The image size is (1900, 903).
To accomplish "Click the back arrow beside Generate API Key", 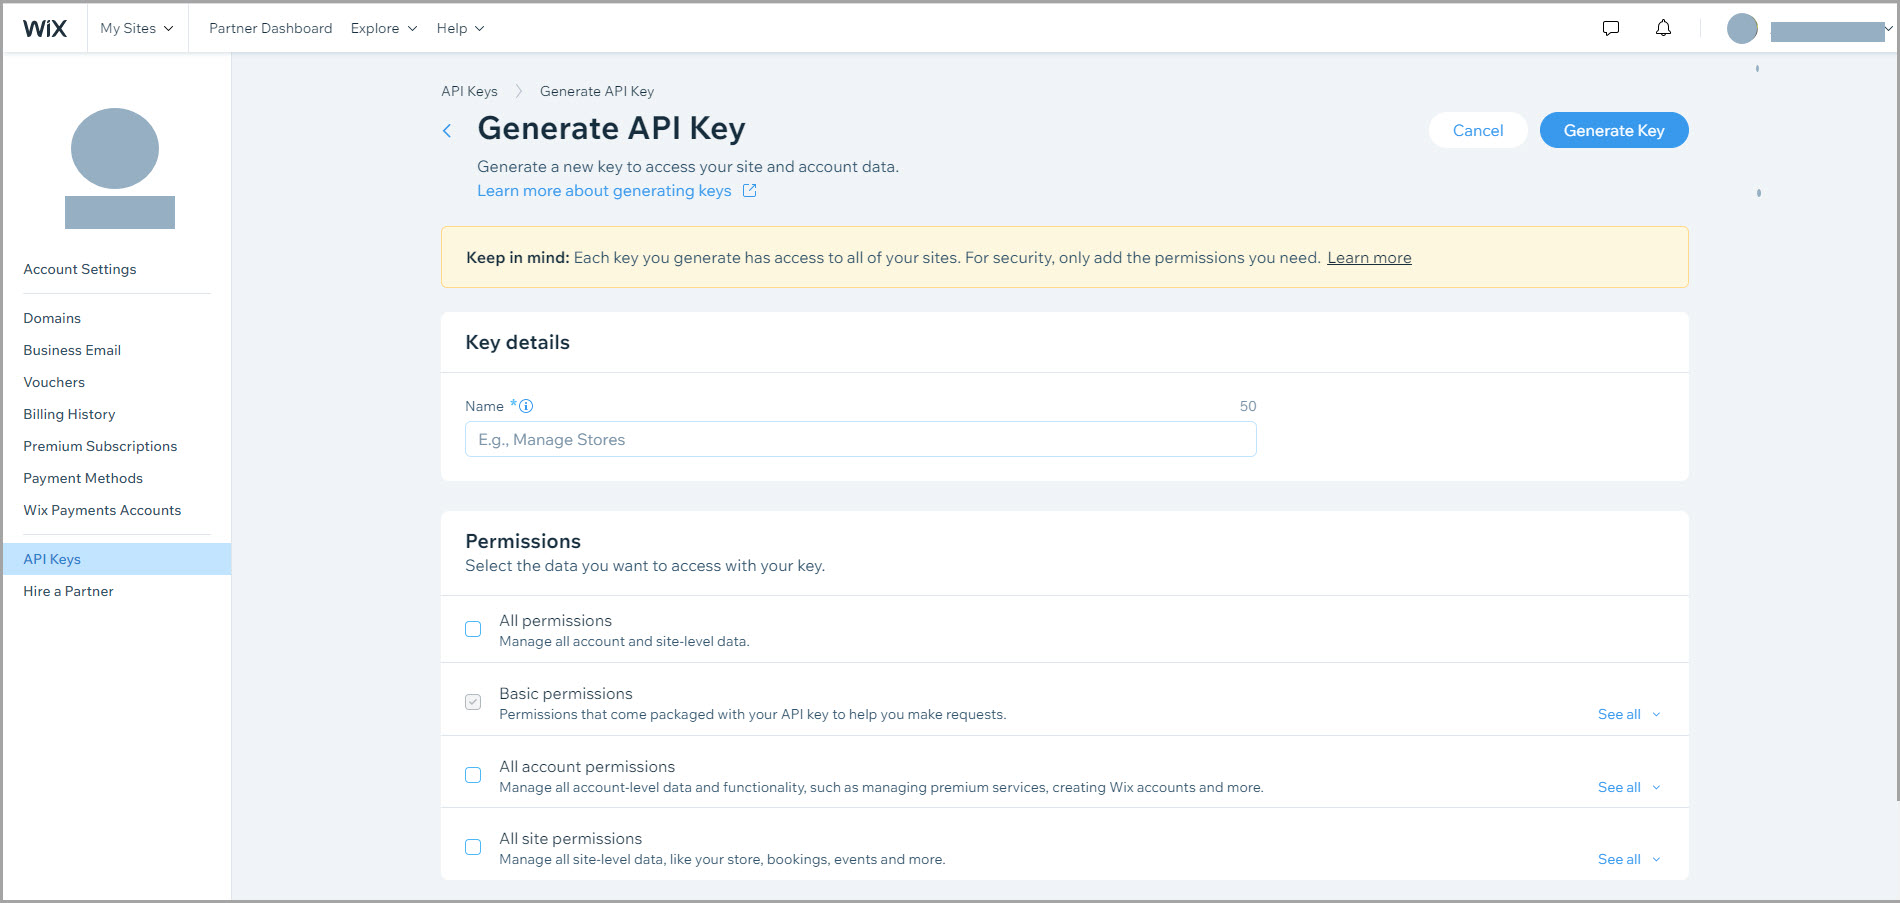I will point(447,130).
